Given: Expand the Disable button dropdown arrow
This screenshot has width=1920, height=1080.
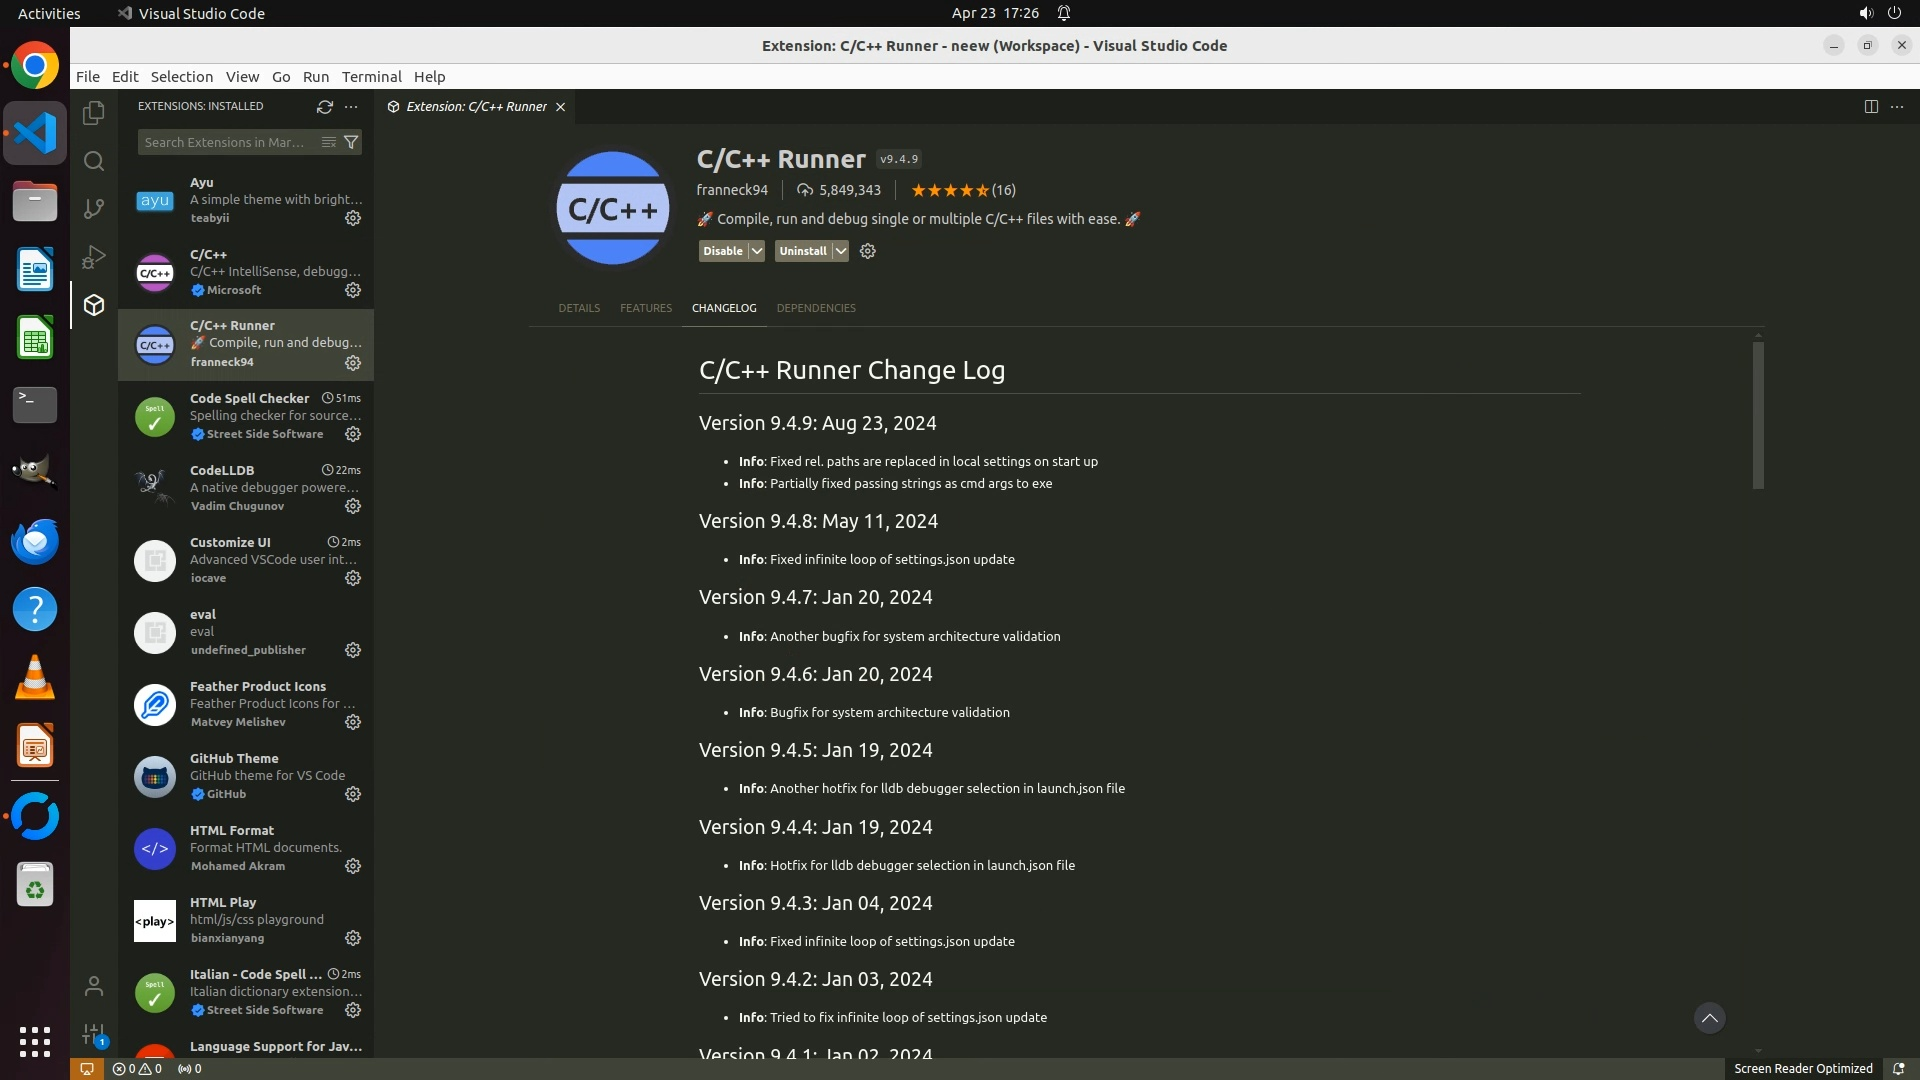Looking at the screenshot, I should (757, 251).
